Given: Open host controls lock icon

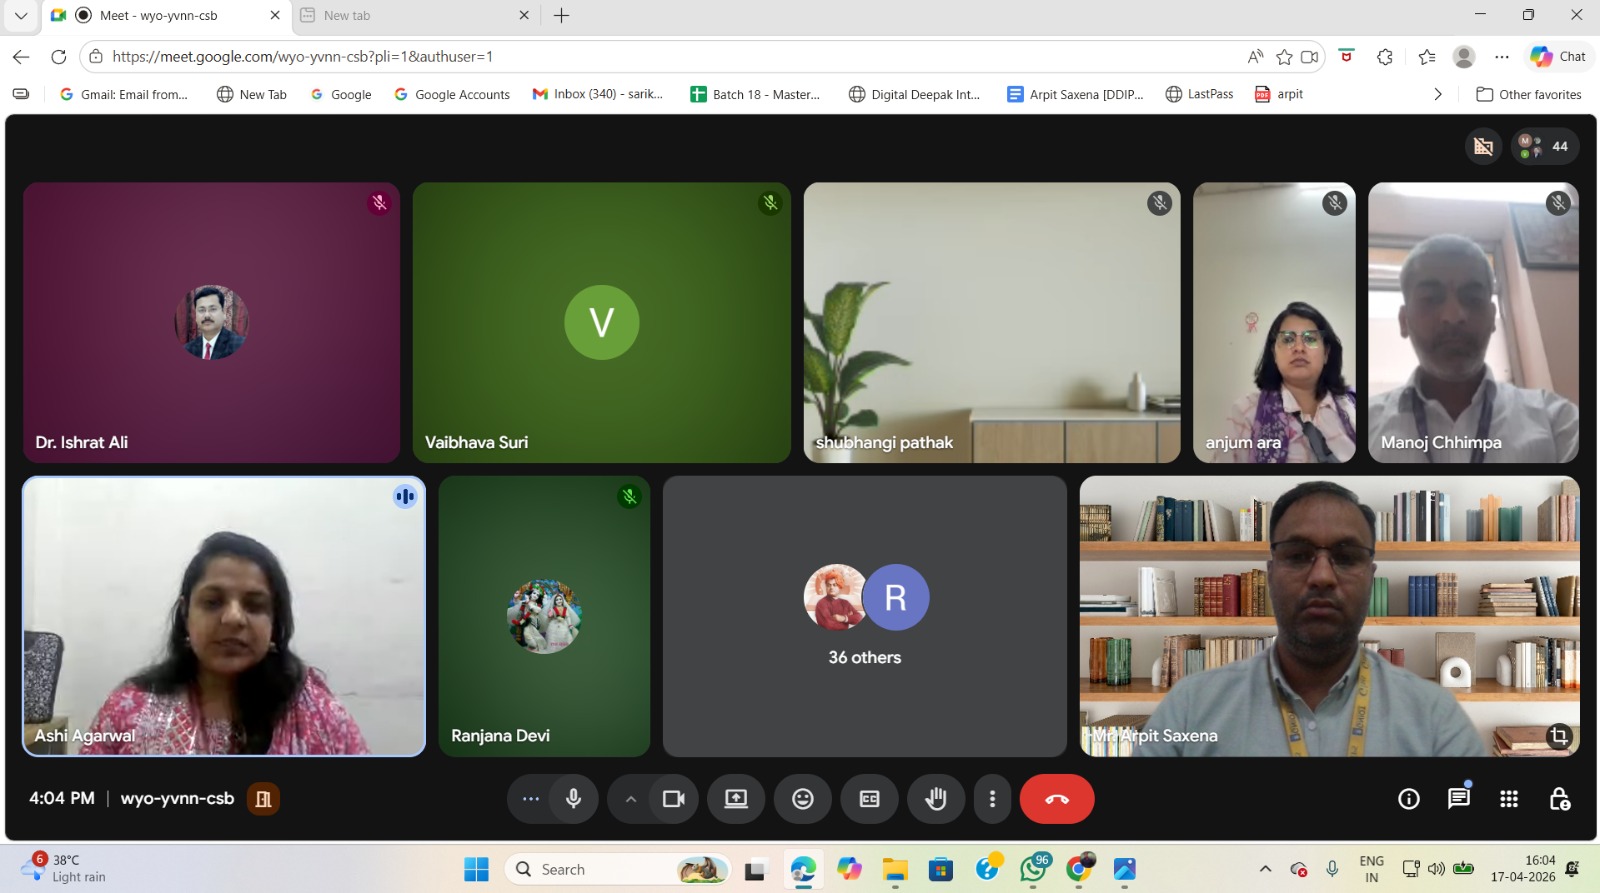Looking at the screenshot, I should [x=1559, y=798].
